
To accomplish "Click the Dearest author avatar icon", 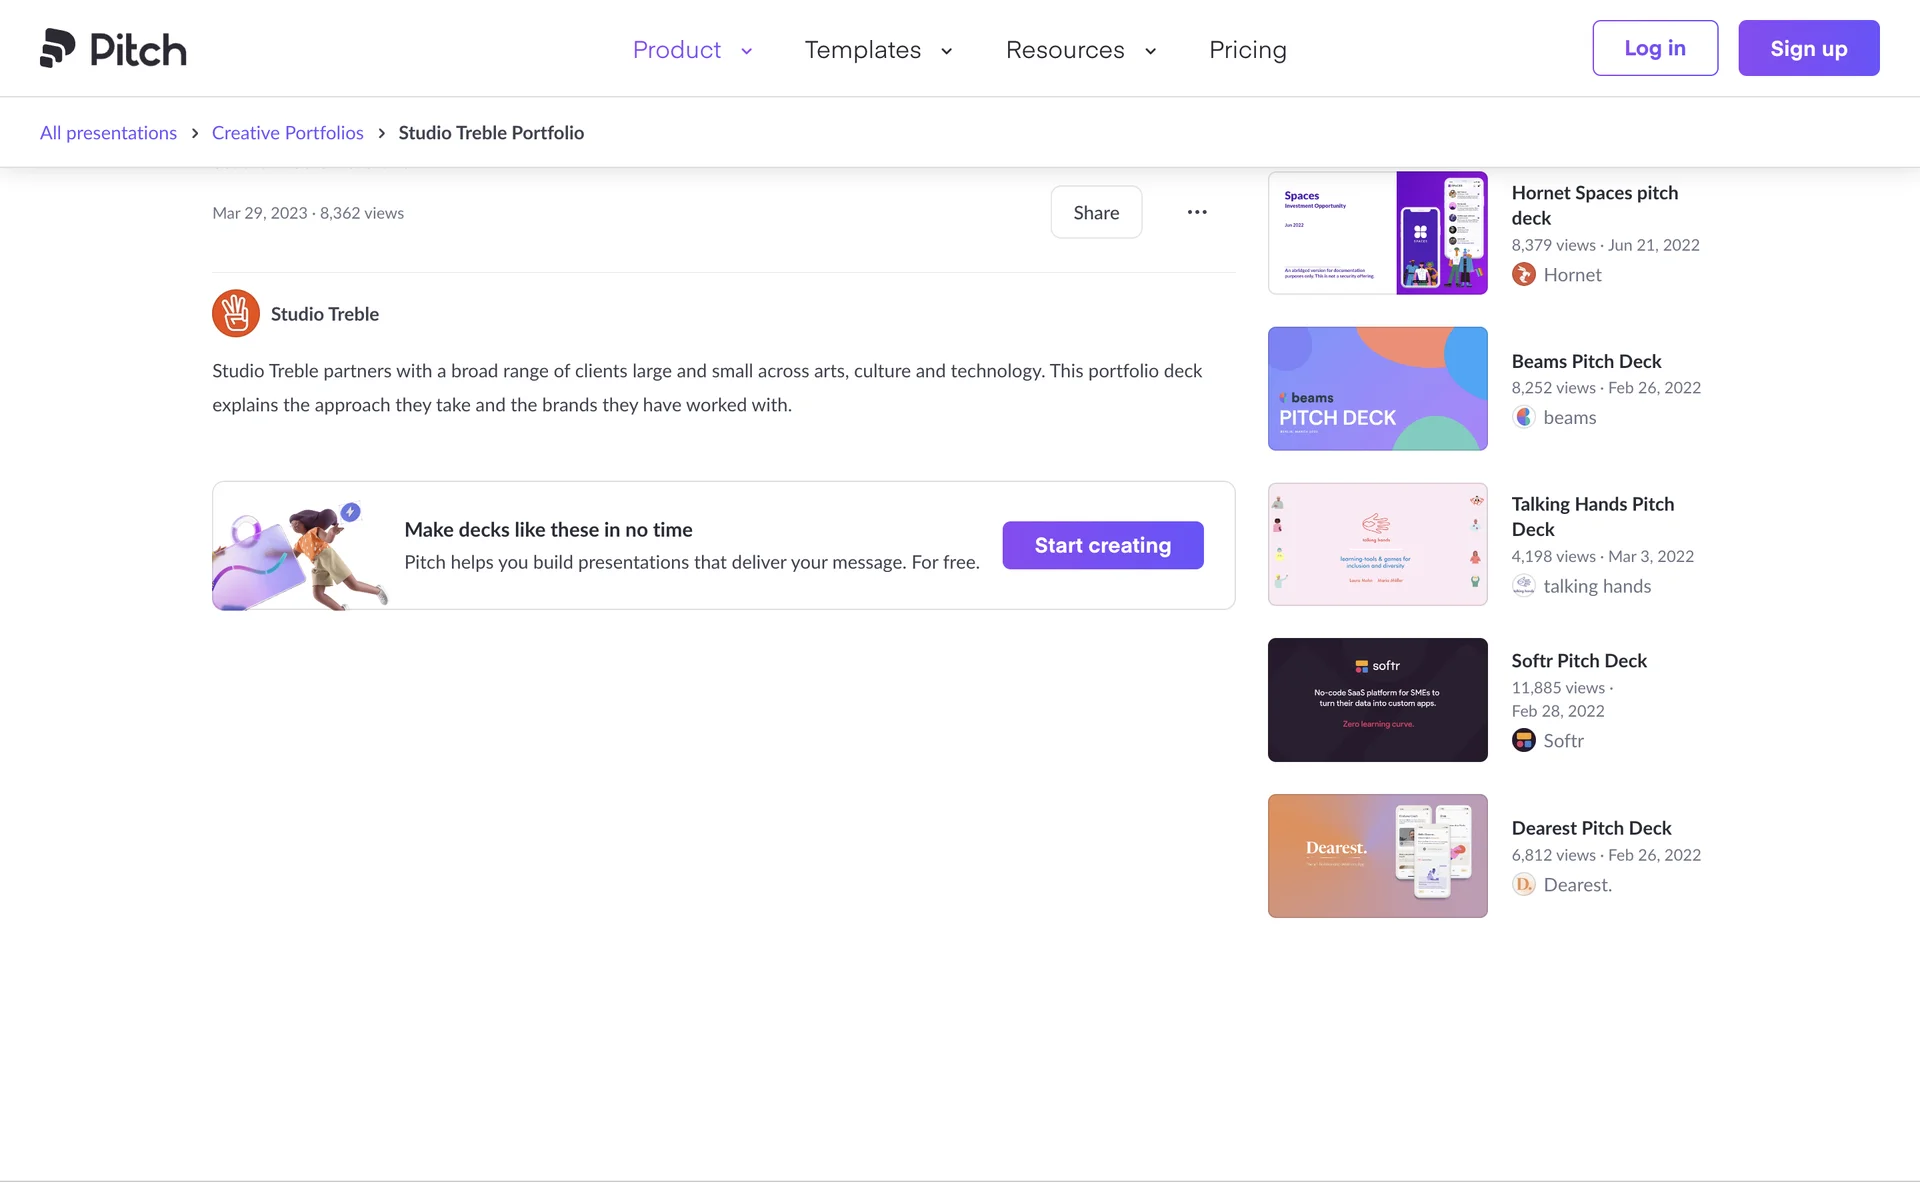I will click(1523, 884).
